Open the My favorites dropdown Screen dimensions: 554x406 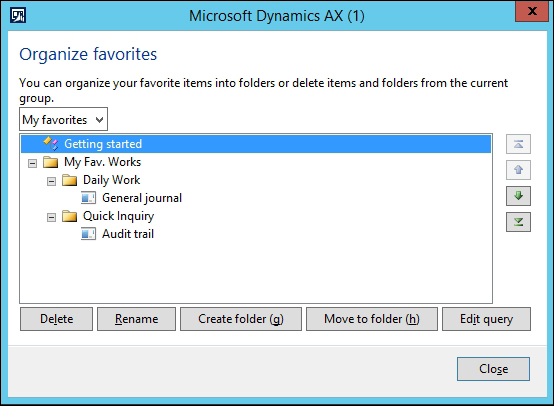(64, 119)
